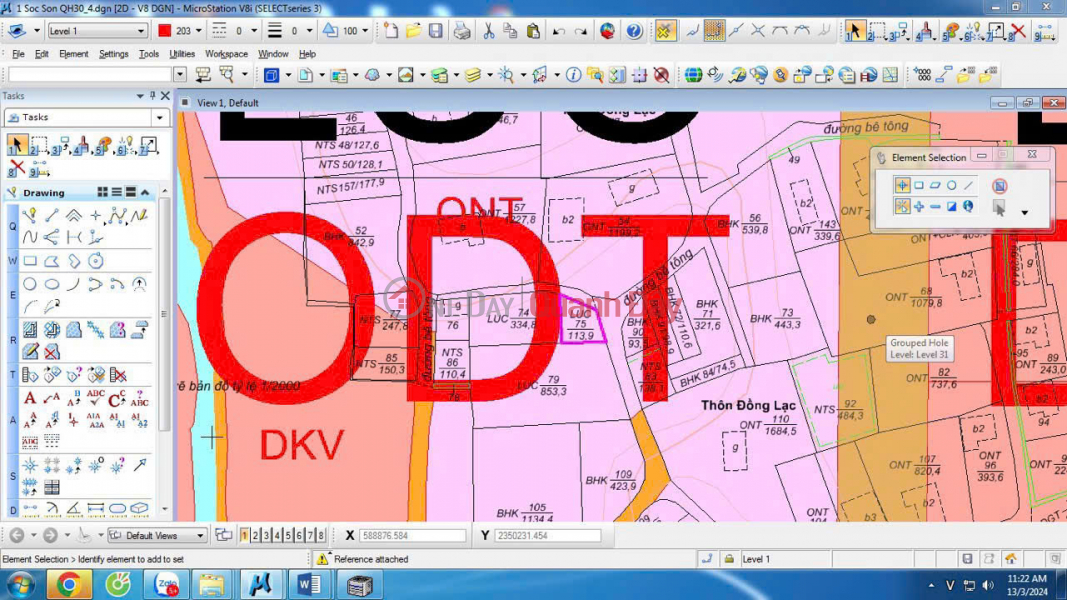Toggle view 8 button
Image resolution: width=1067 pixels, height=600 pixels.
[321, 536]
